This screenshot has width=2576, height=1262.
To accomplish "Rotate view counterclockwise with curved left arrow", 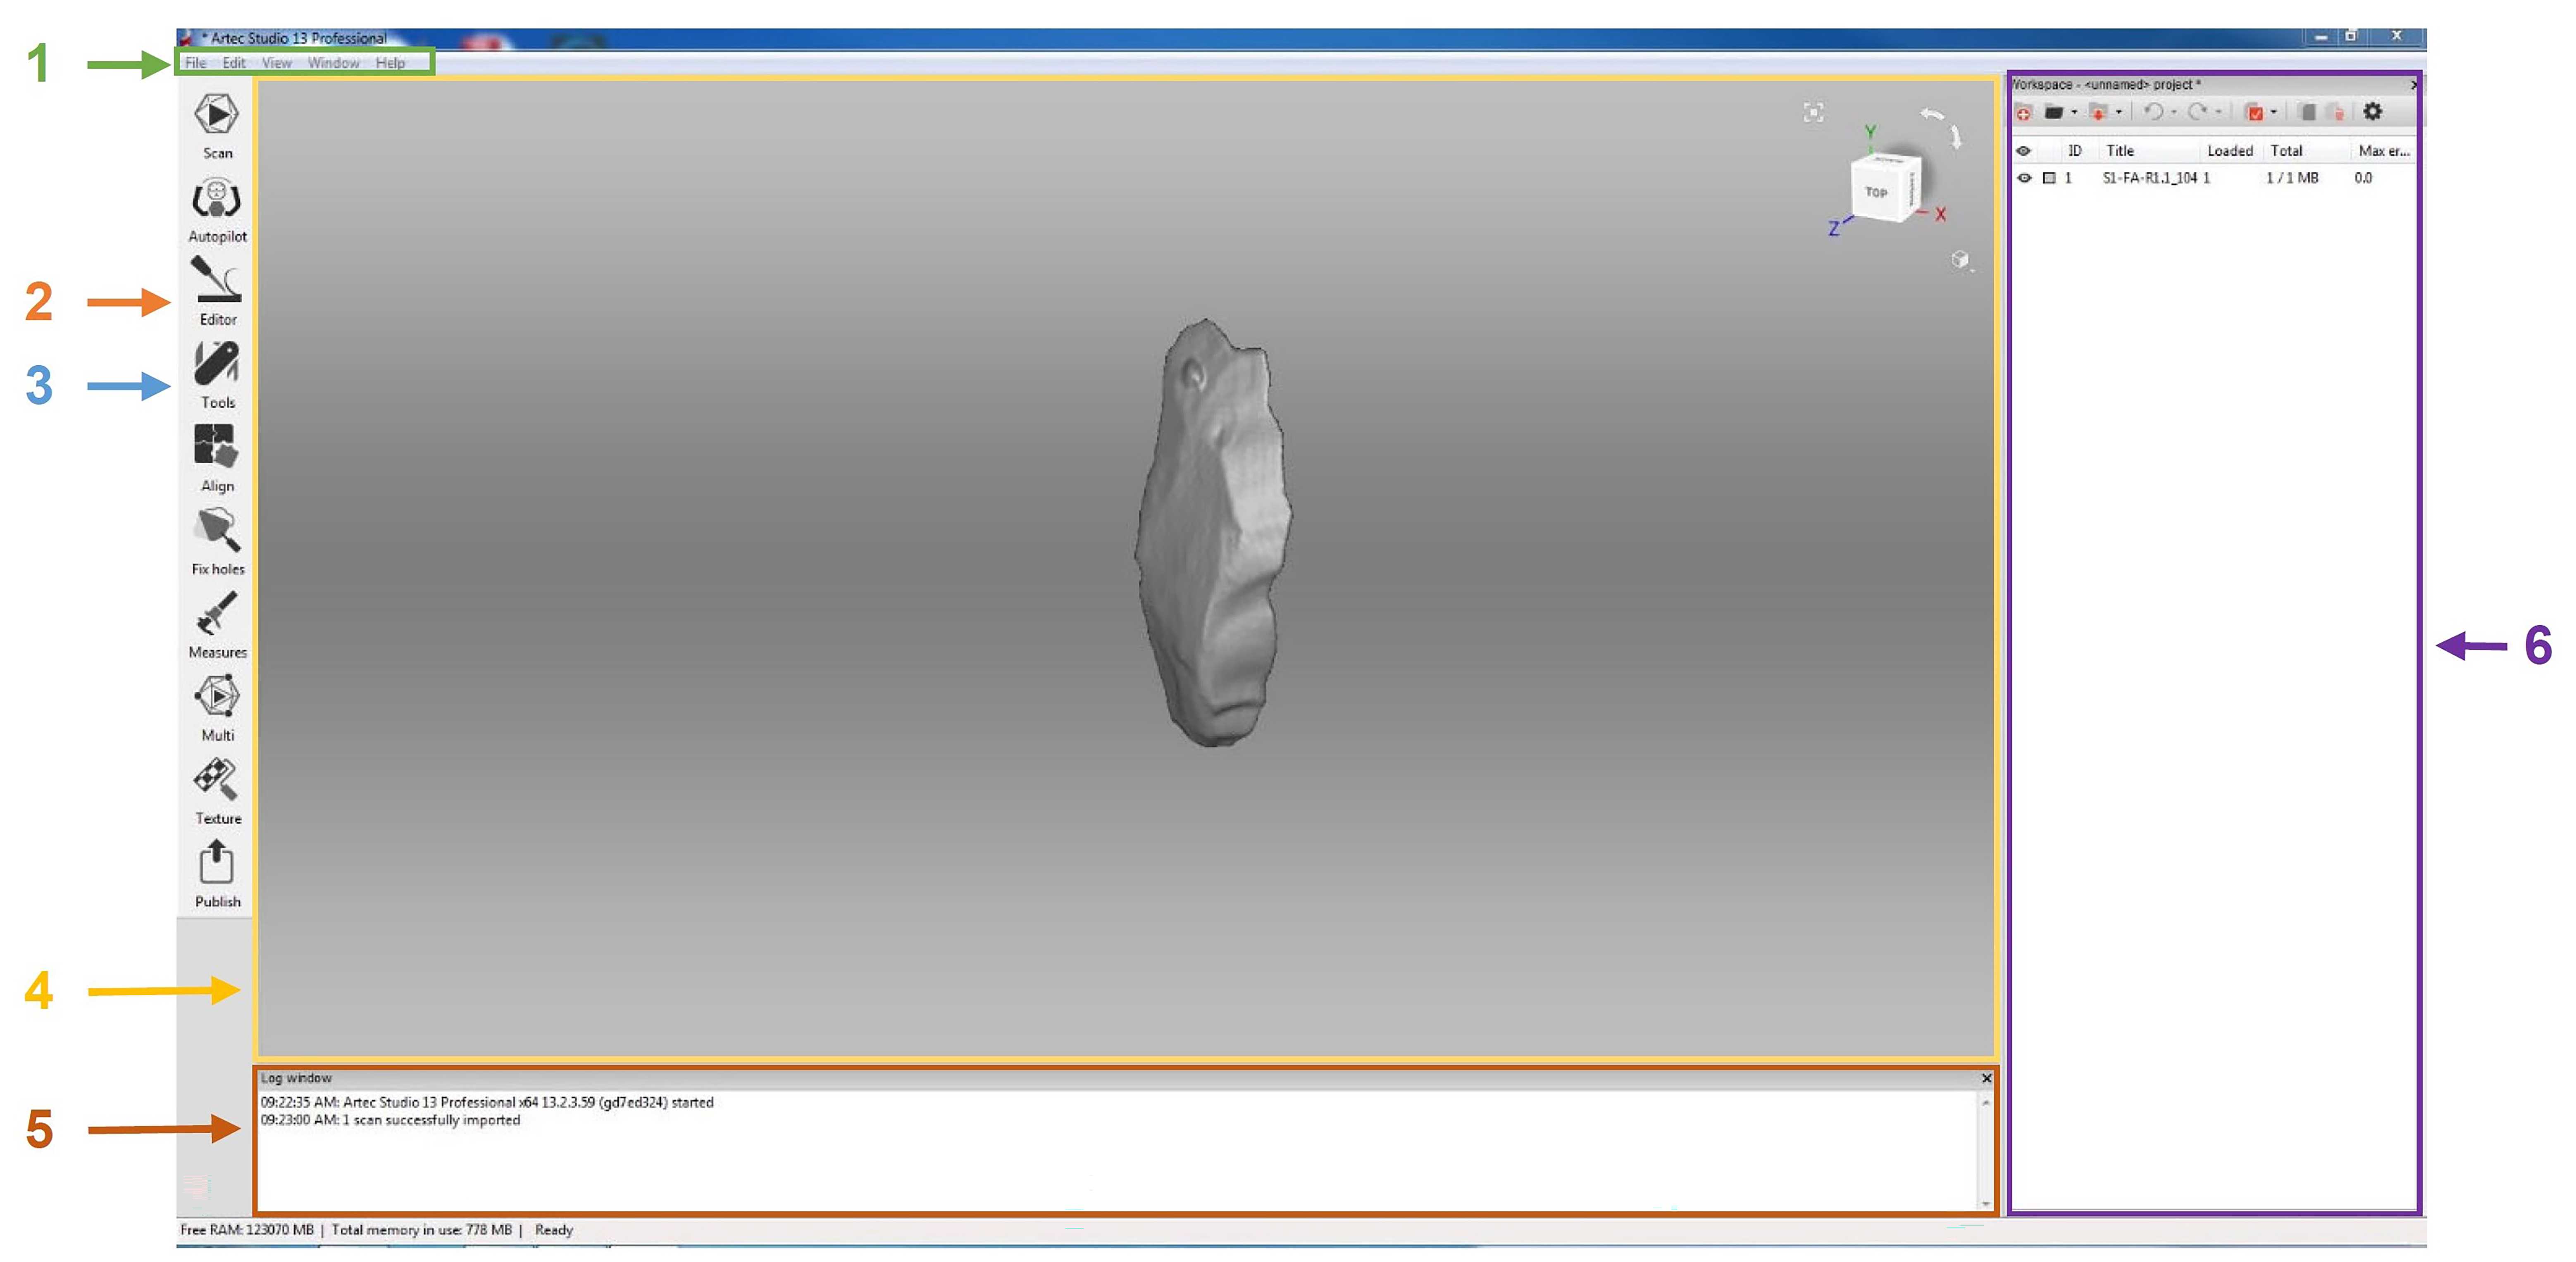I will (x=1932, y=114).
